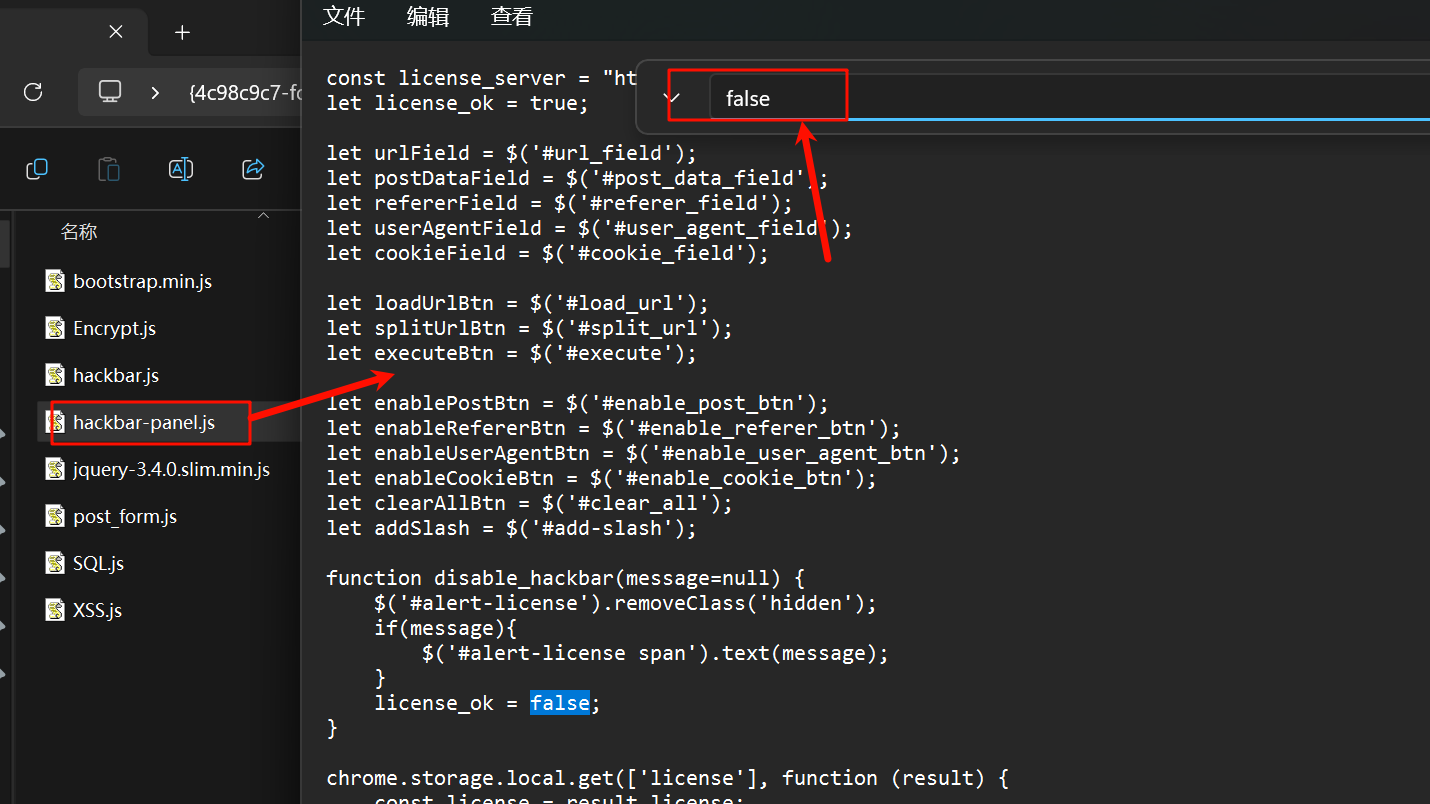This screenshot has width=1430, height=804.
Task: Click the XSS.js script file icon
Action: point(55,610)
